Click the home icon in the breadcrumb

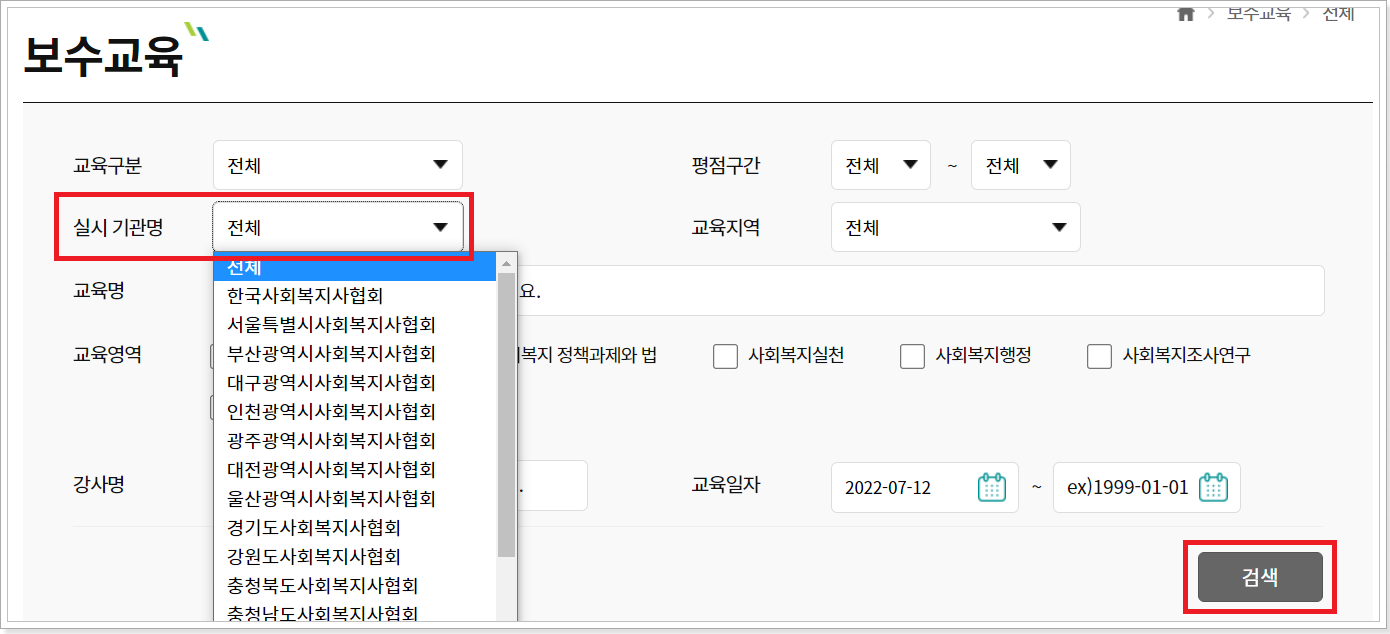1184,13
